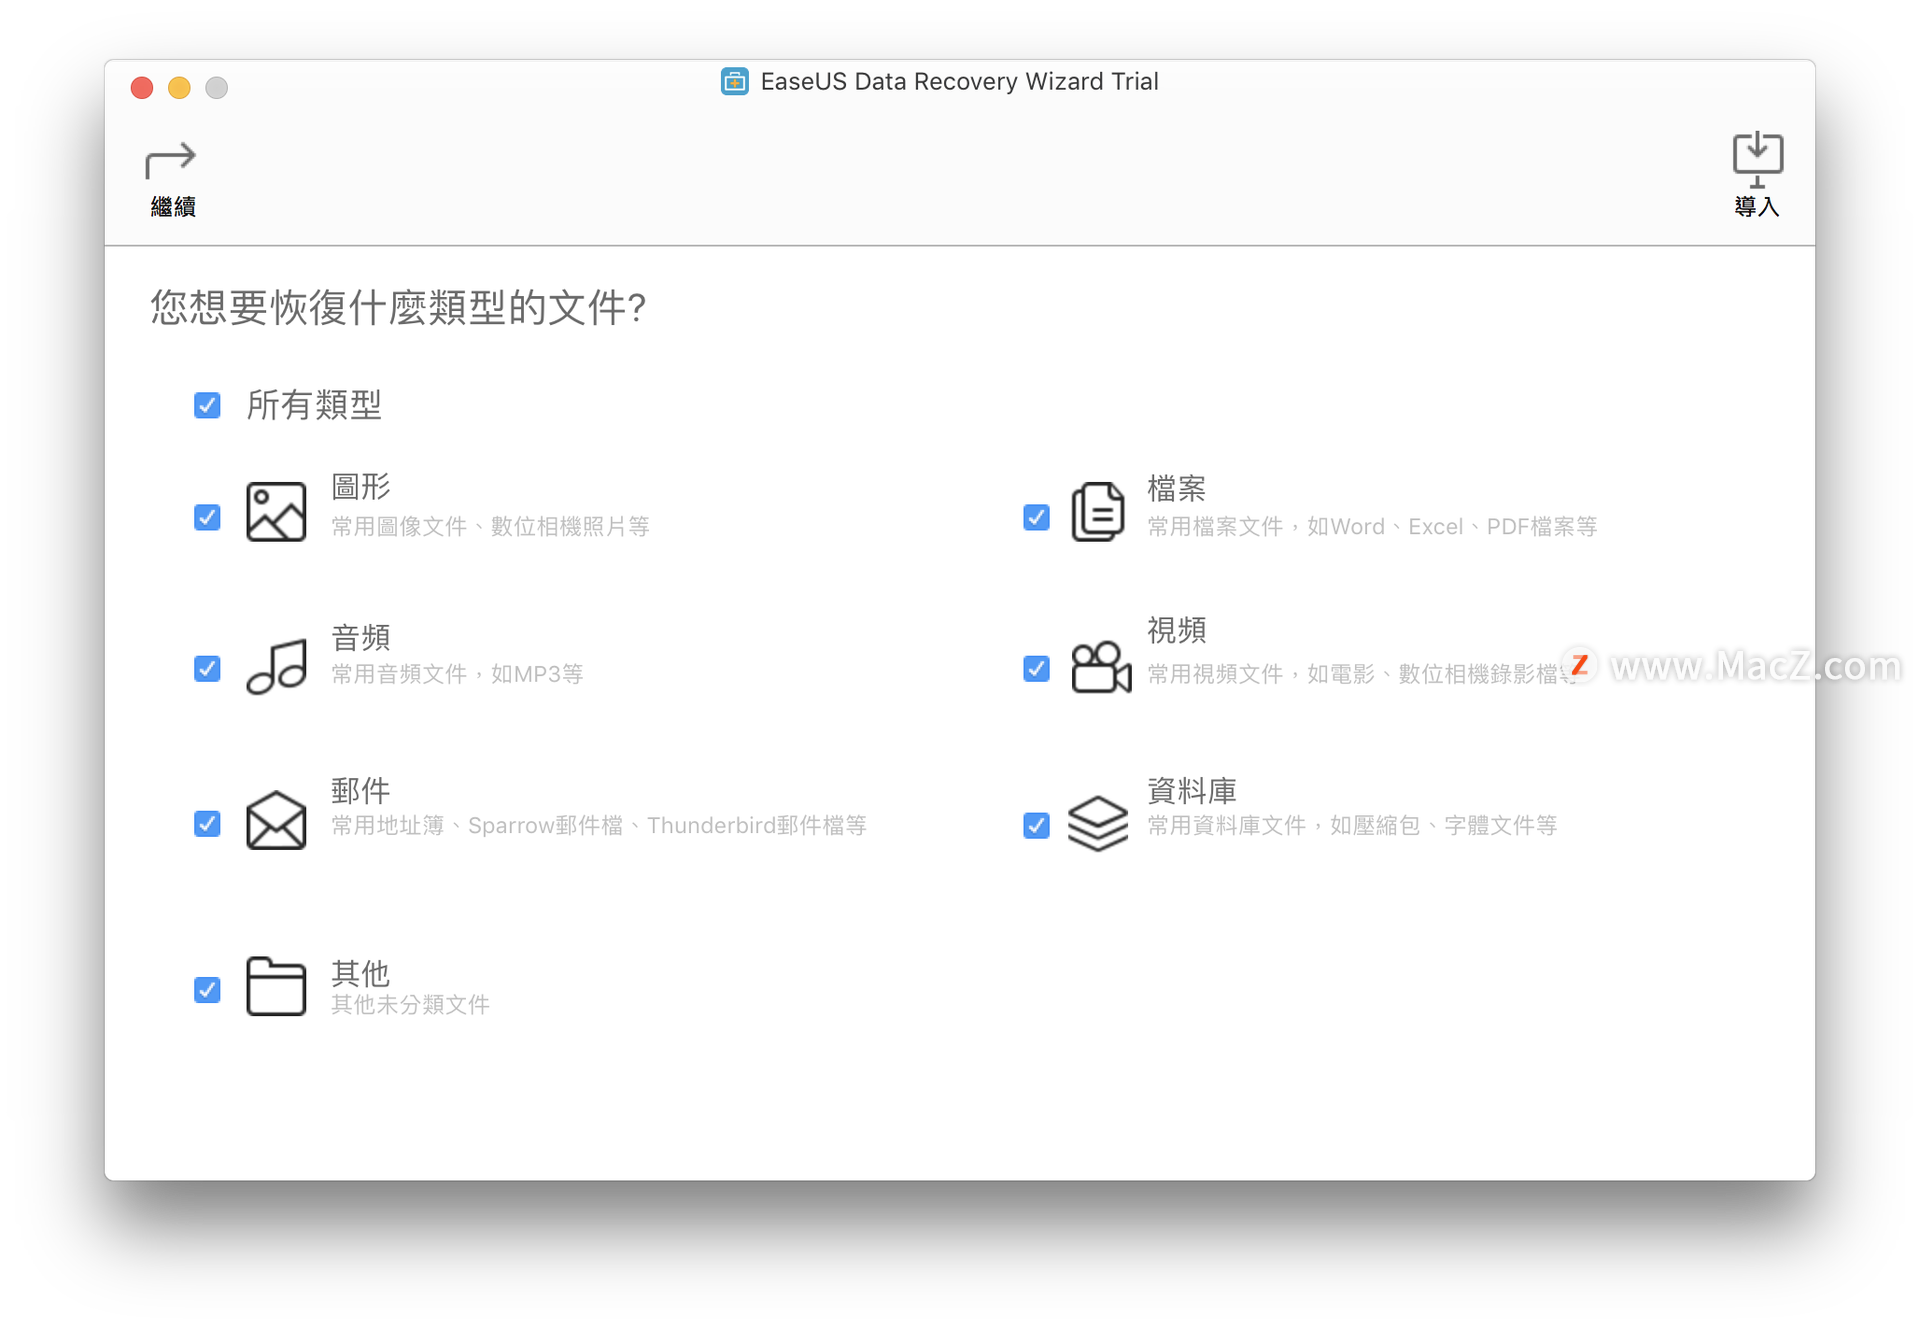The image size is (1920, 1330).
Task: Click description 常用圖像文件、數位相機照片等
Action: pyautogui.click(x=490, y=526)
